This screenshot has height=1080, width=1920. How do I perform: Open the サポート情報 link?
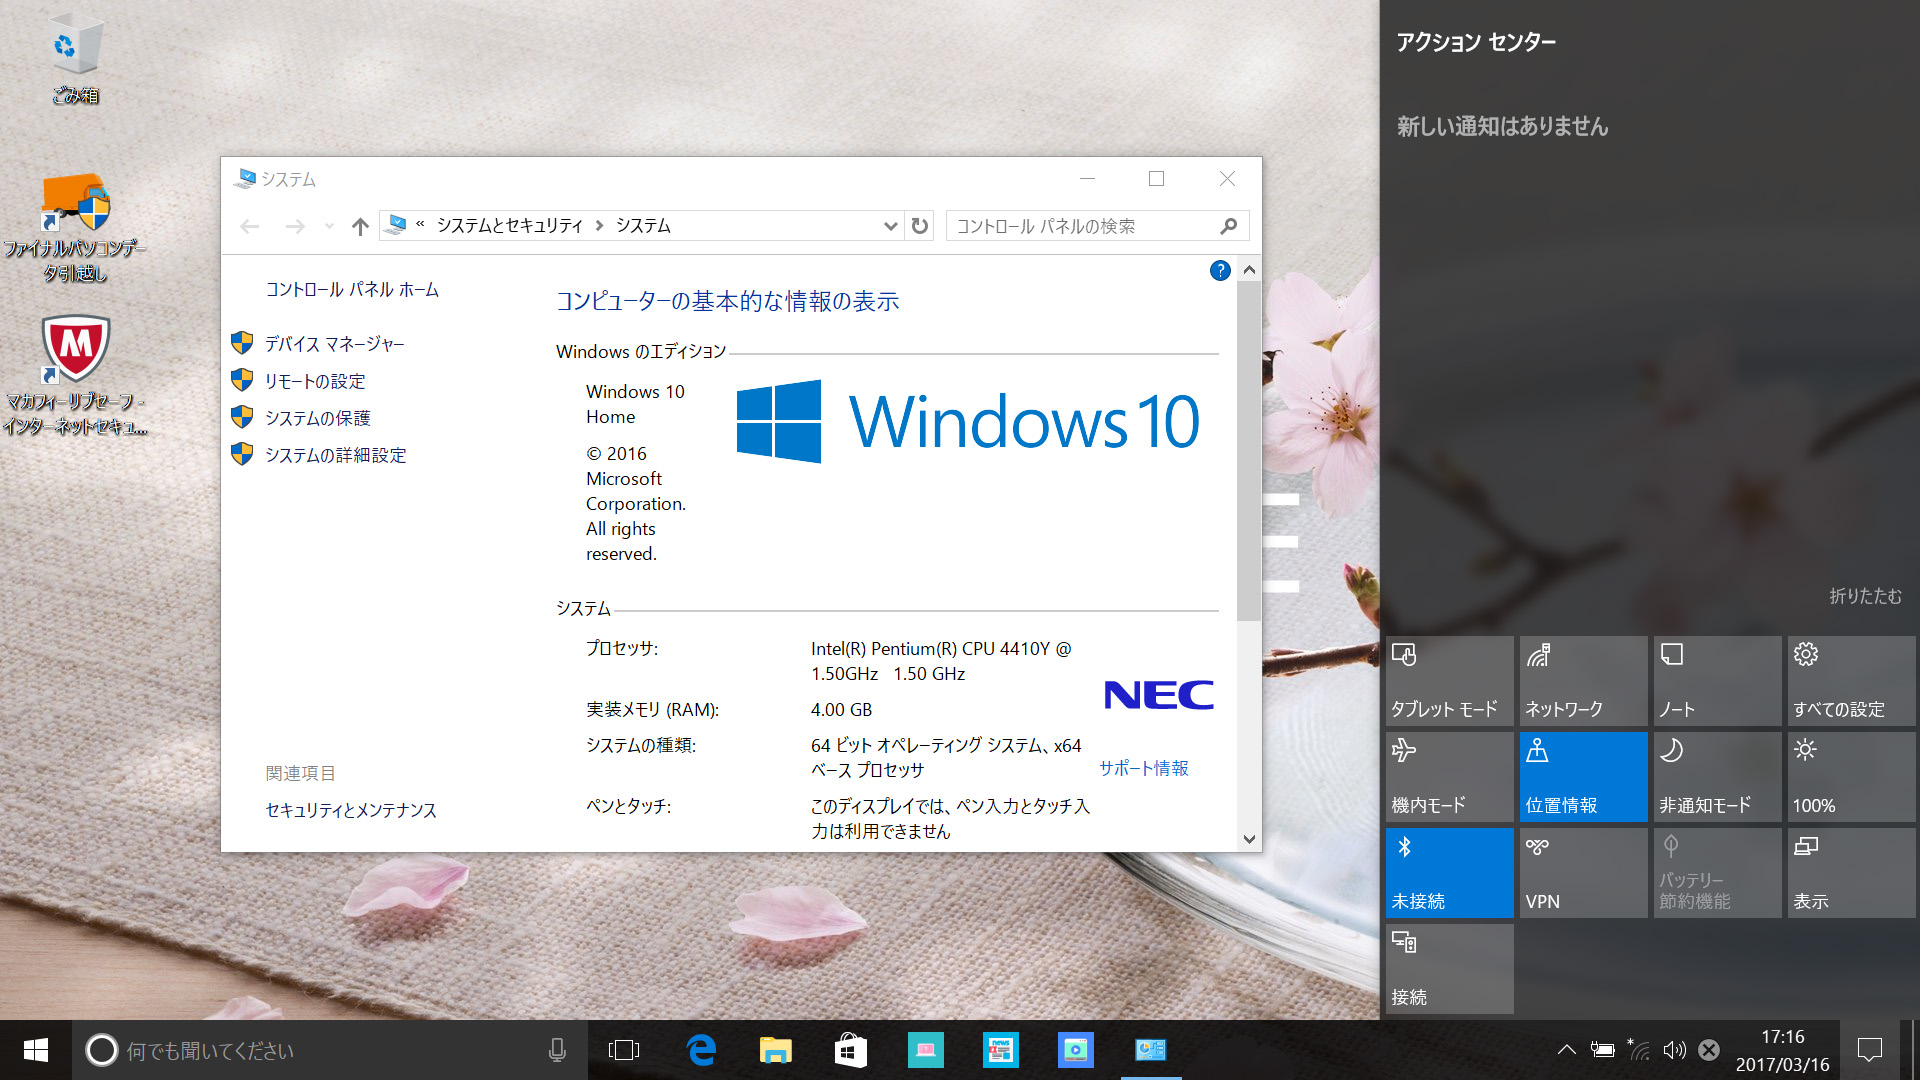point(1143,769)
